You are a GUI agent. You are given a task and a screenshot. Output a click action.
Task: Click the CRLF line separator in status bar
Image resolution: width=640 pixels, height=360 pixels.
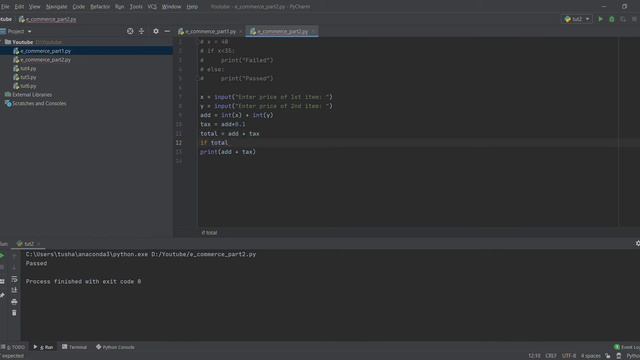[x=551, y=356]
